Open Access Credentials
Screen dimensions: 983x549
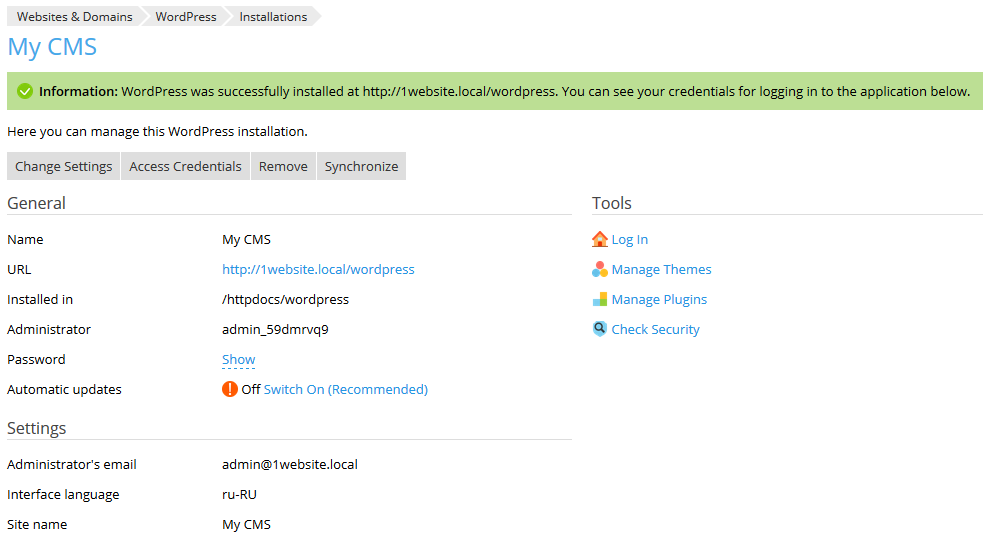185,166
